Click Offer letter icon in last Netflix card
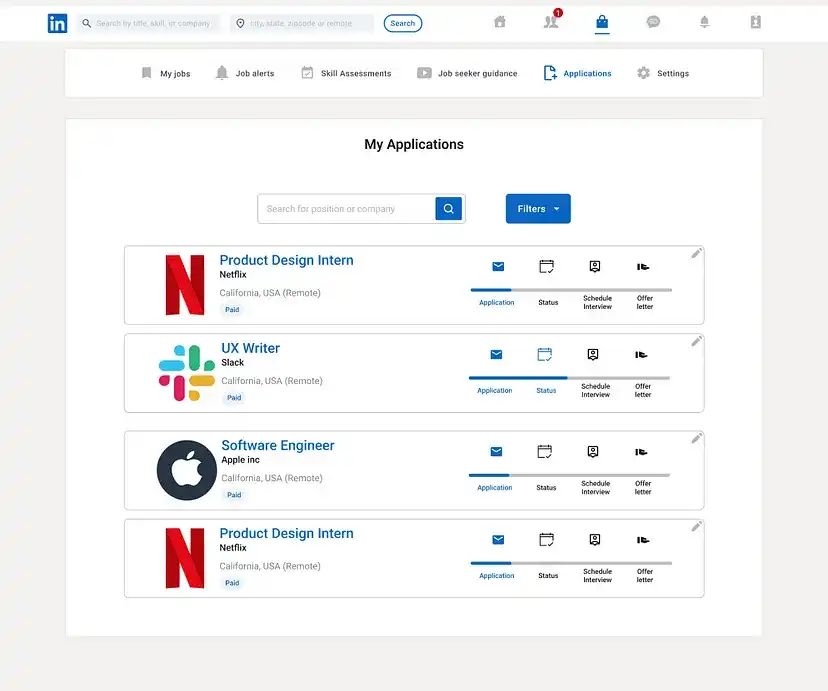 click(x=643, y=539)
